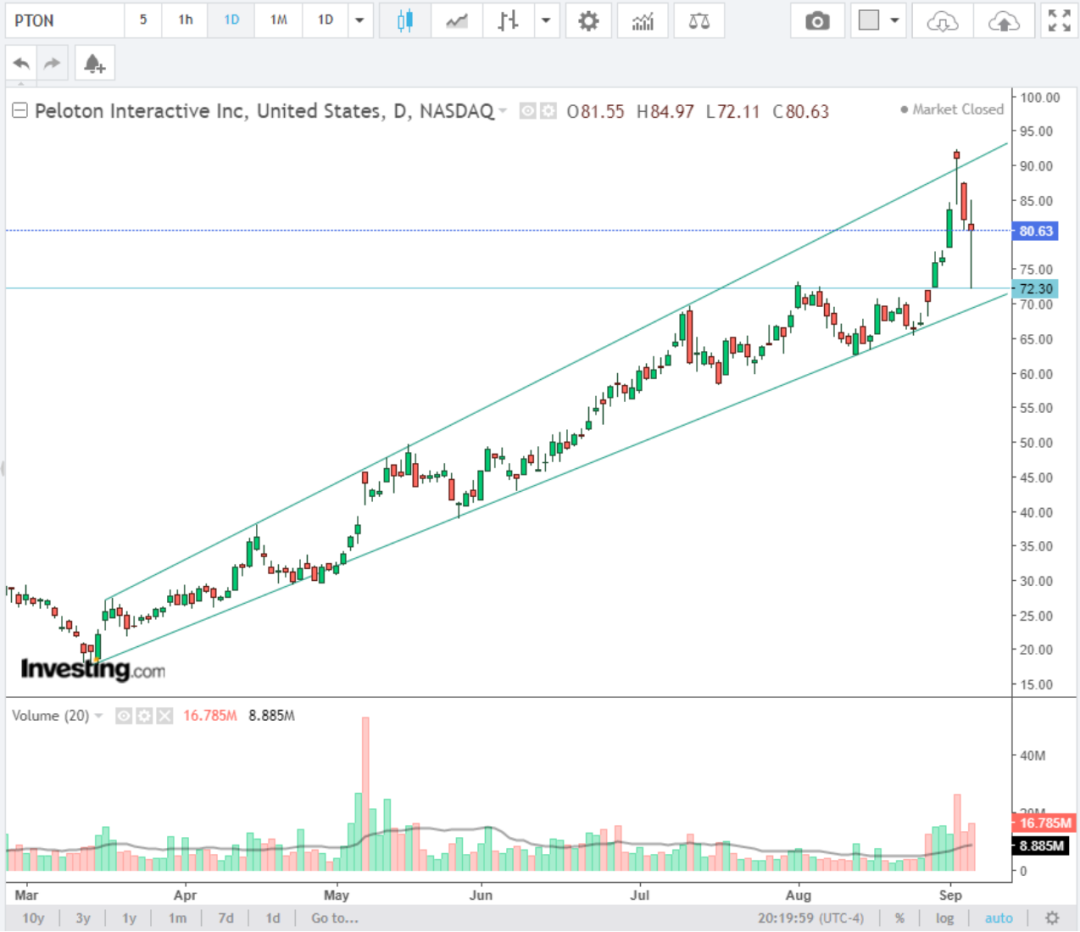Screen dimensions: 1080x932
Task: Open dropdown arrow after NASDAQ title
Action: coord(503,110)
